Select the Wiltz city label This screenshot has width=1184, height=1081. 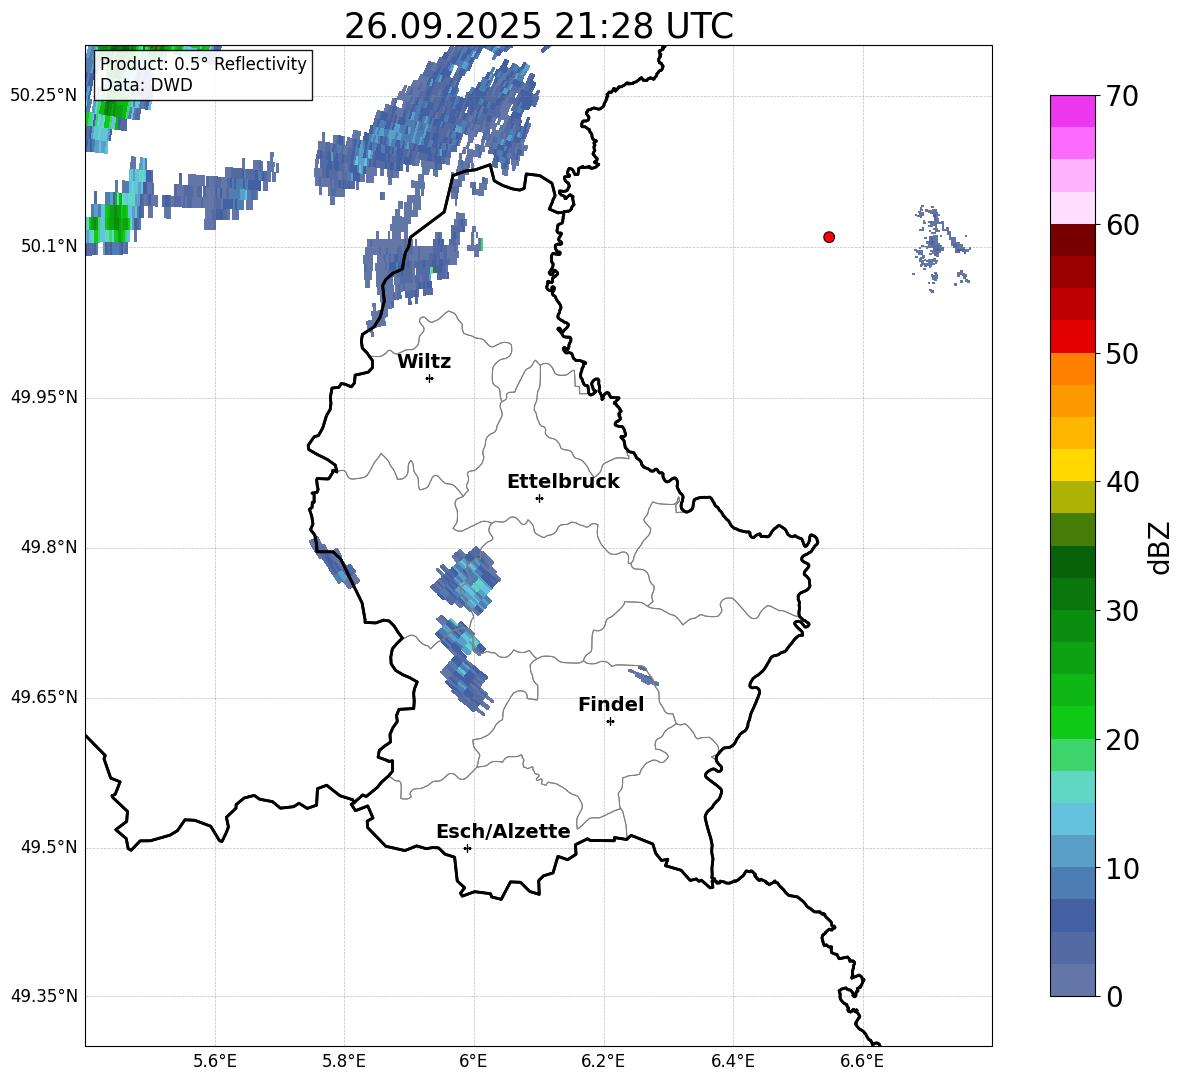click(x=424, y=361)
